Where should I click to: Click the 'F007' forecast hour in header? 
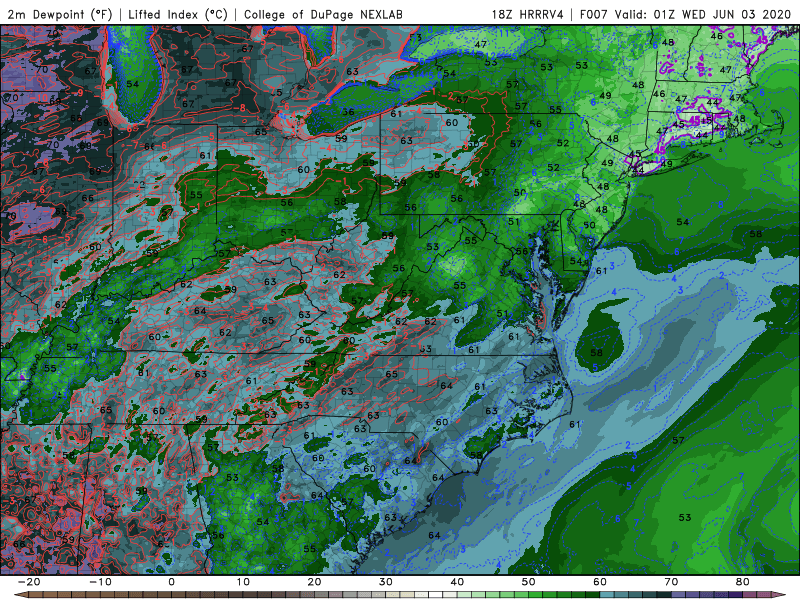[595, 14]
